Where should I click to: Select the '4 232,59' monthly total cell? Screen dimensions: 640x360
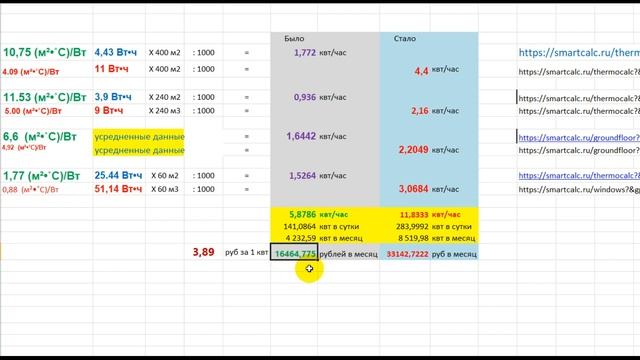302,238
